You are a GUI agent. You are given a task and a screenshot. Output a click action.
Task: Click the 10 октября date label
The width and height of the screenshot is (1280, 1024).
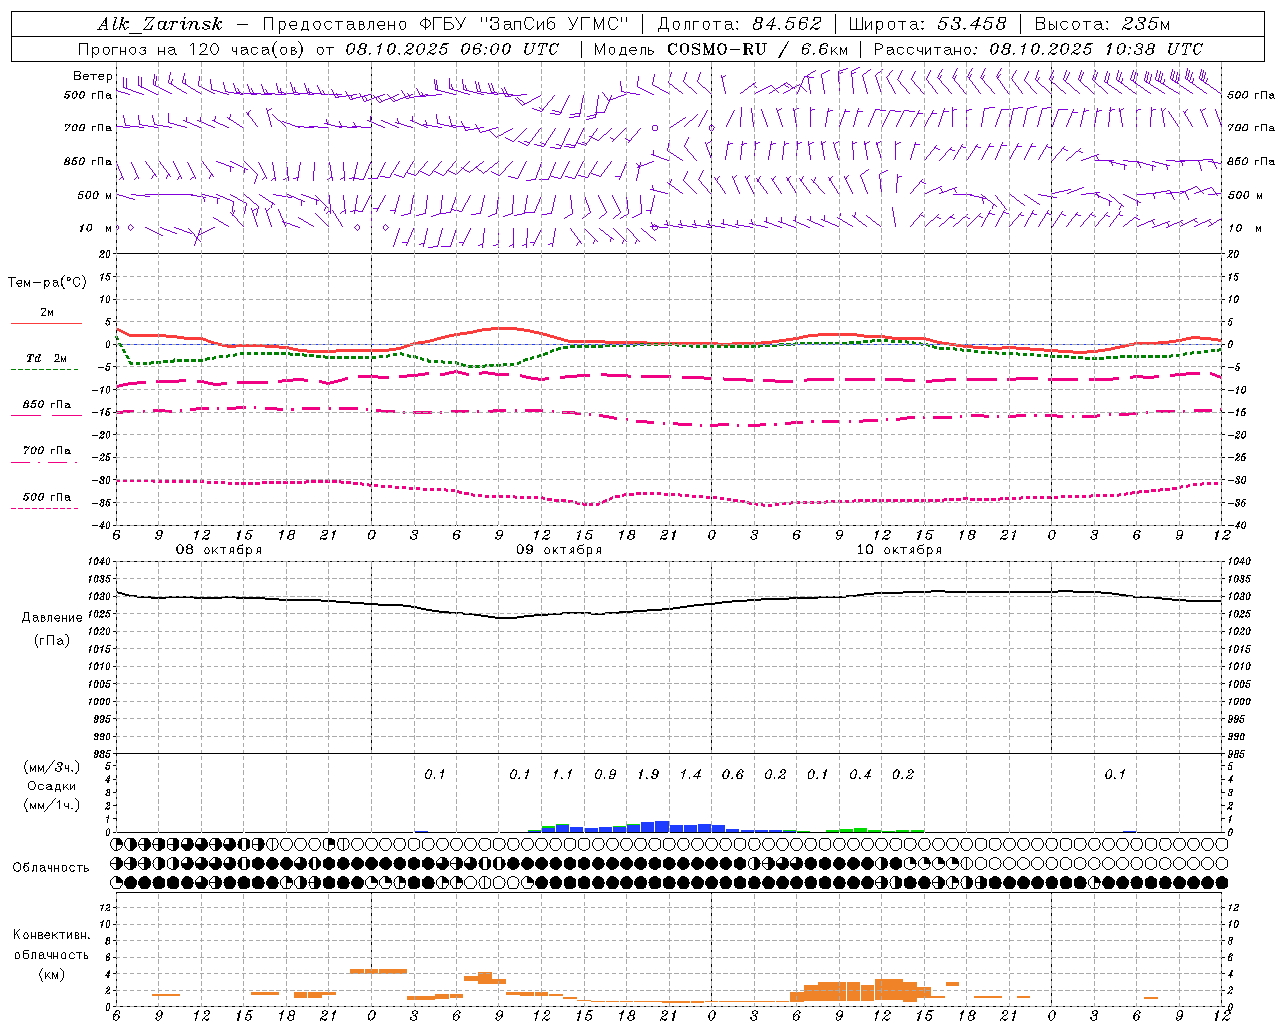(899, 550)
